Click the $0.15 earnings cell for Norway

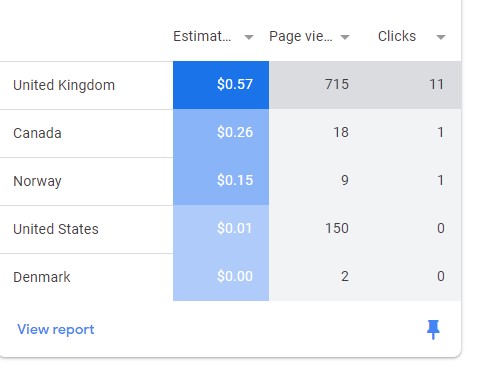221,181
